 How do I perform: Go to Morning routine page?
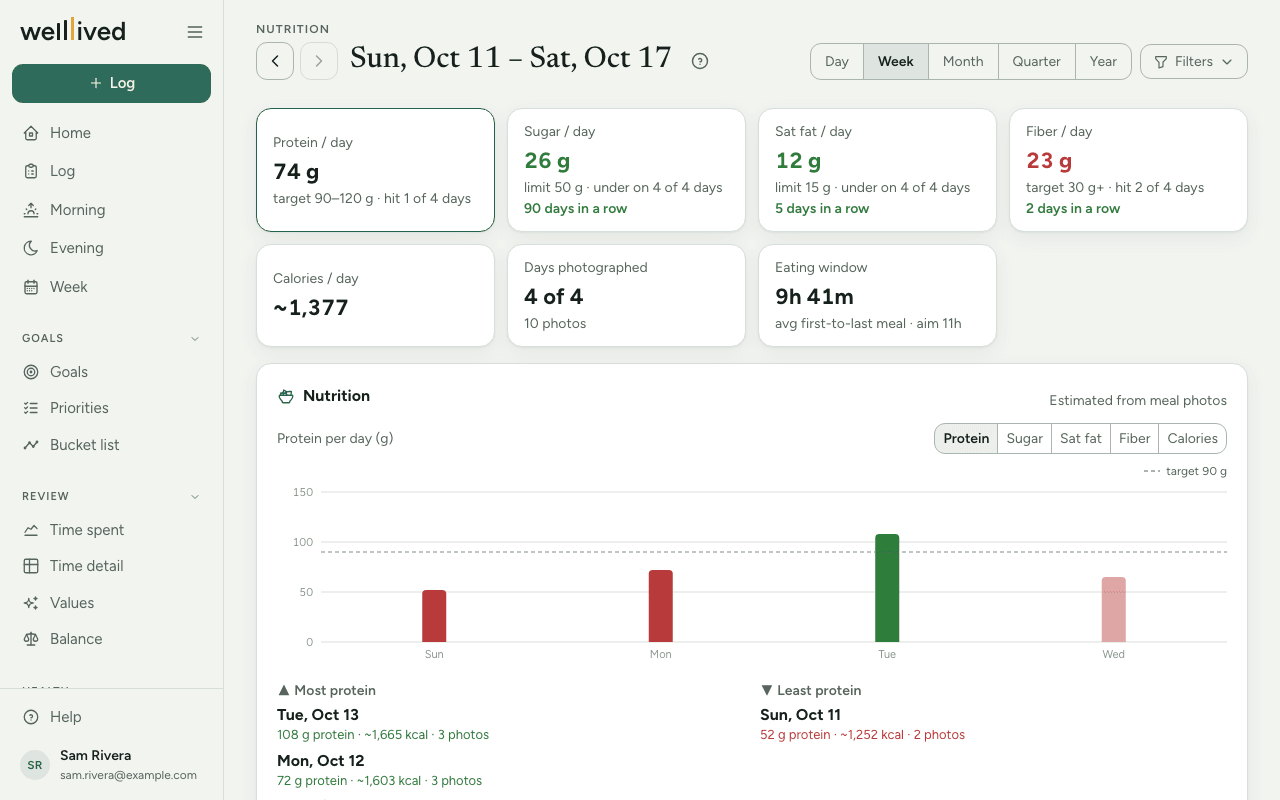[x=111, y=210]
